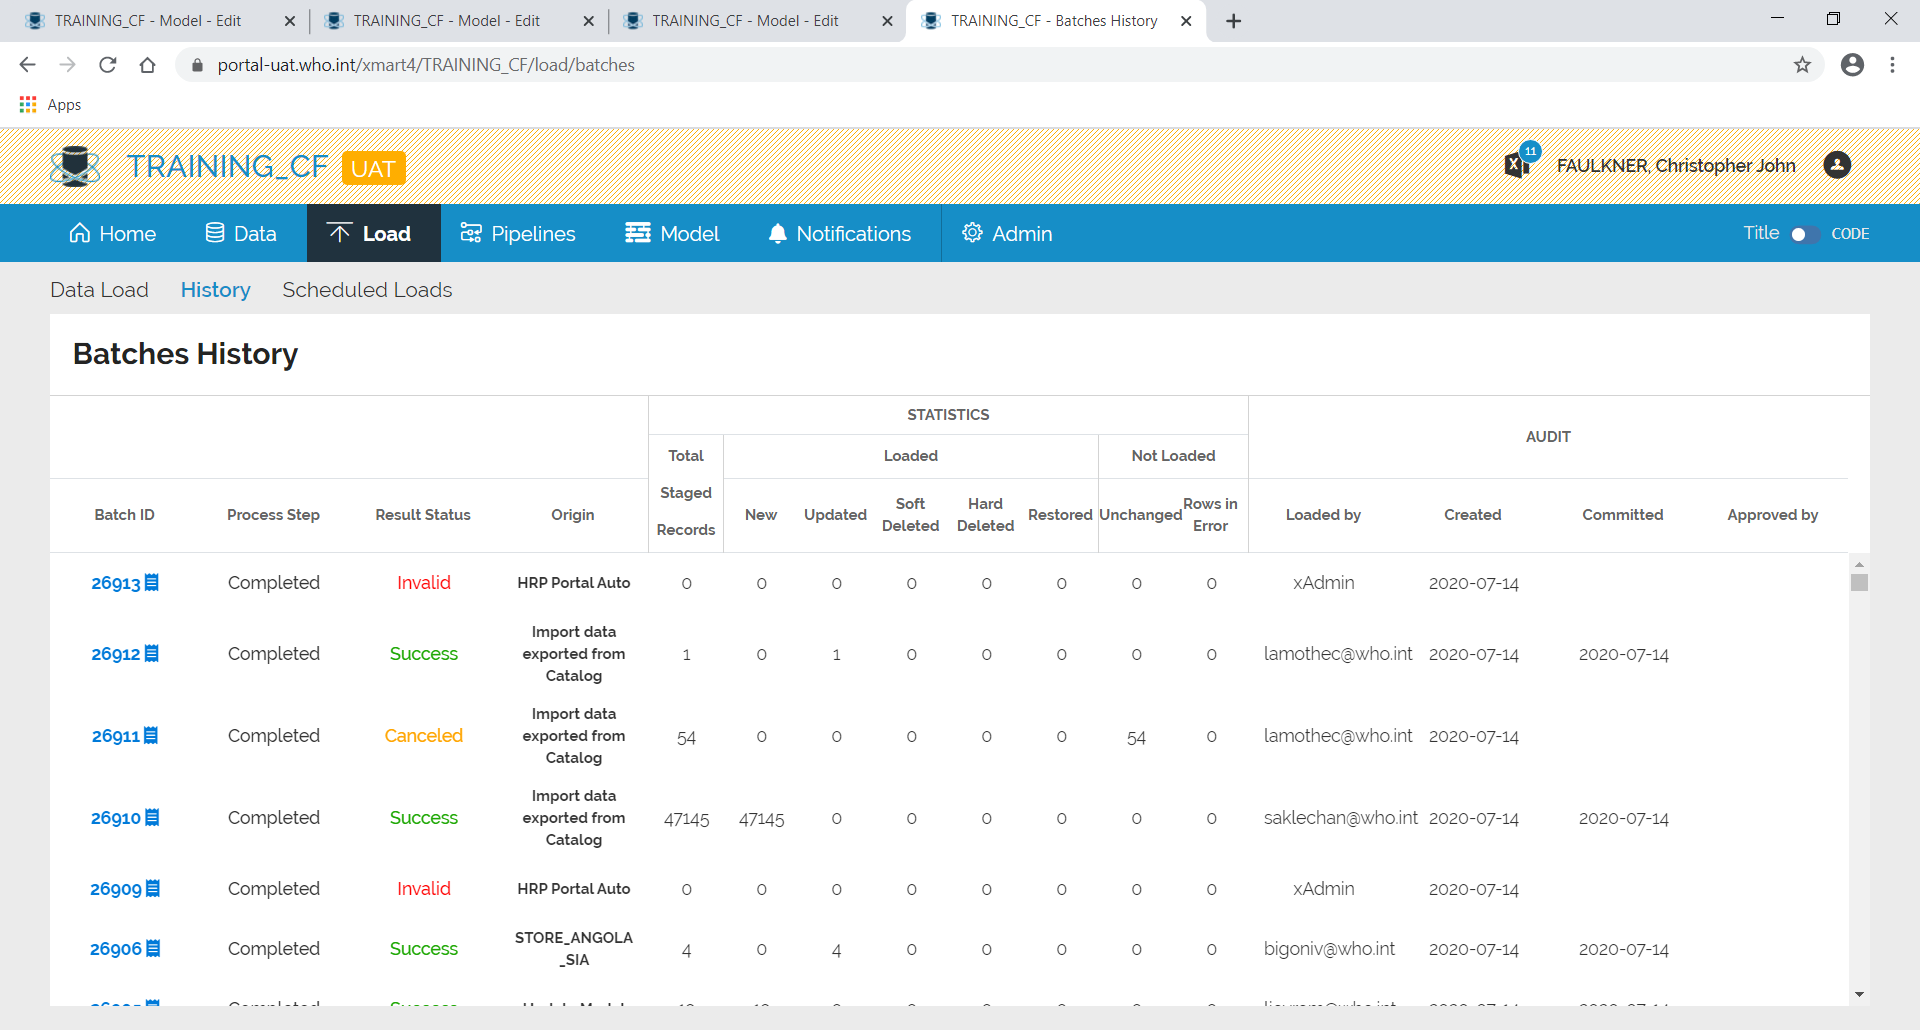
Task: Click the Batch ID column header
Action: (x=125, y=514)
